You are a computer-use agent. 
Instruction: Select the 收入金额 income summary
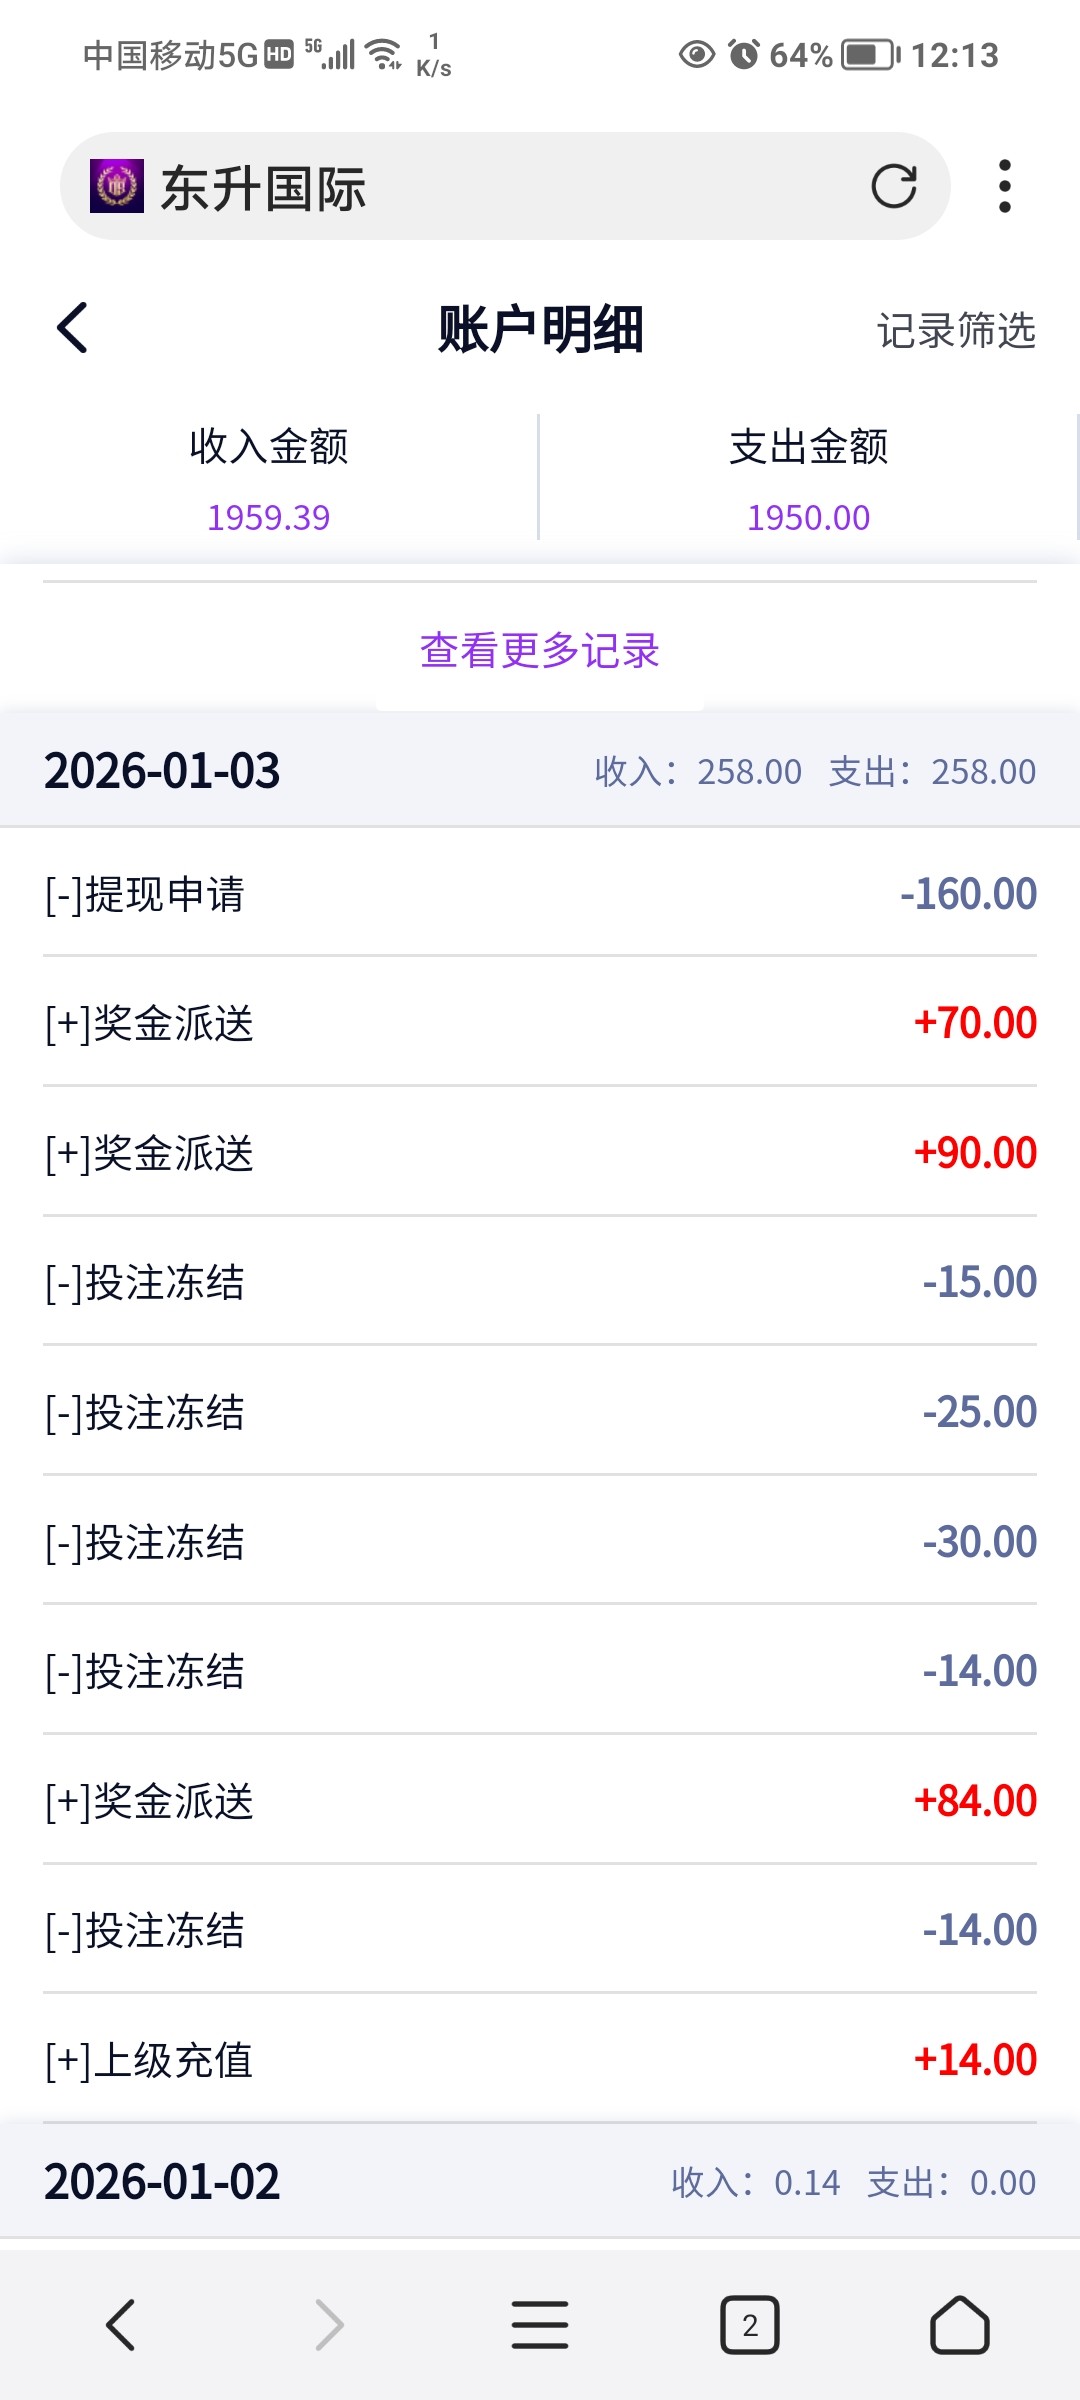pyautogui.click(x=268, y=478)
